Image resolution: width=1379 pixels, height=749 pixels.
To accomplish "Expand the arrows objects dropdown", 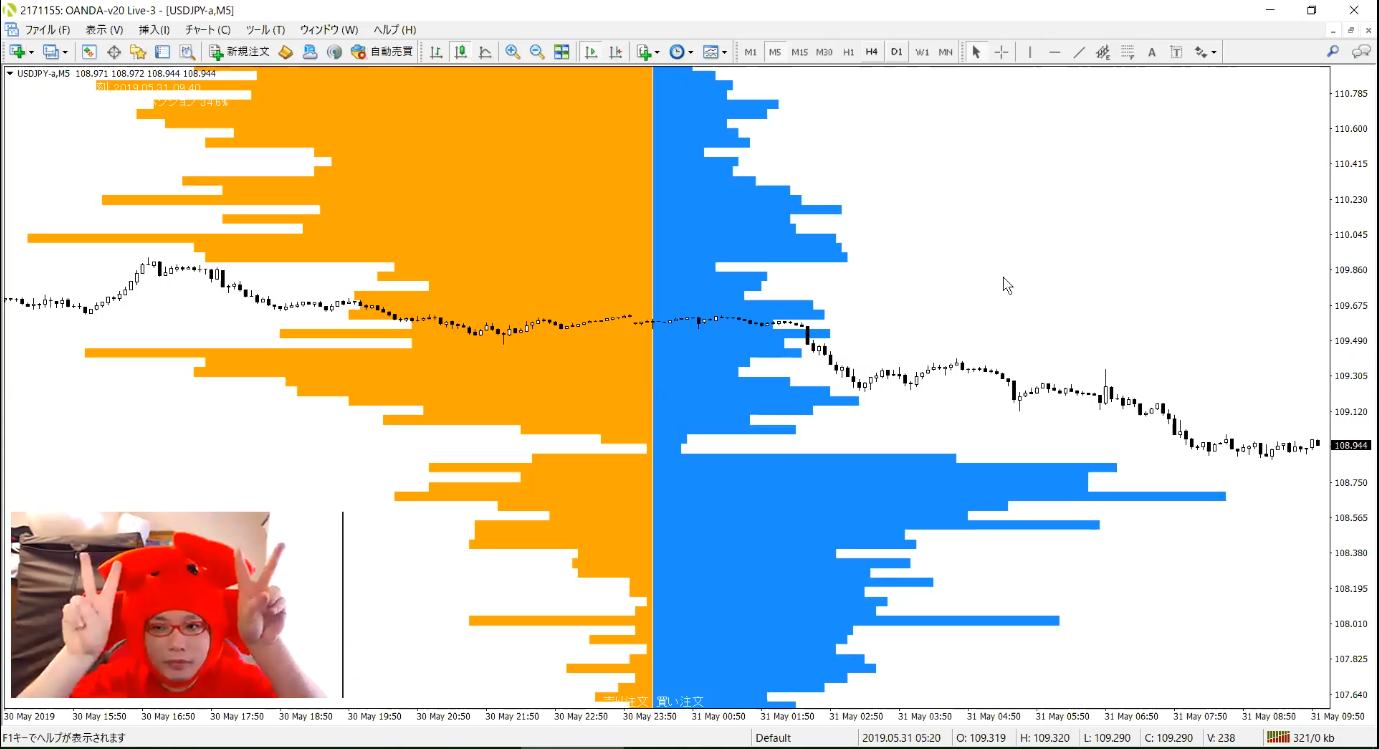I will click(1214, 52).
